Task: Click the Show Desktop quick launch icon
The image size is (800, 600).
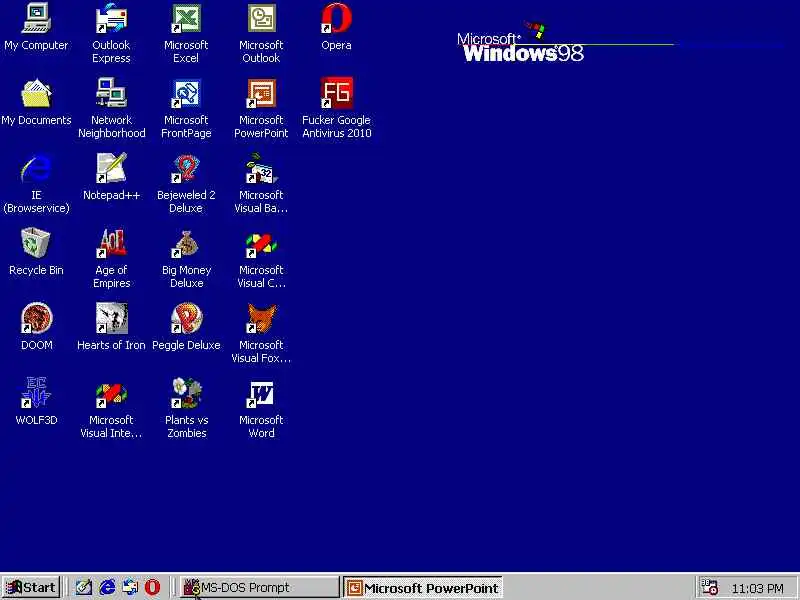Action: point(84,587)
